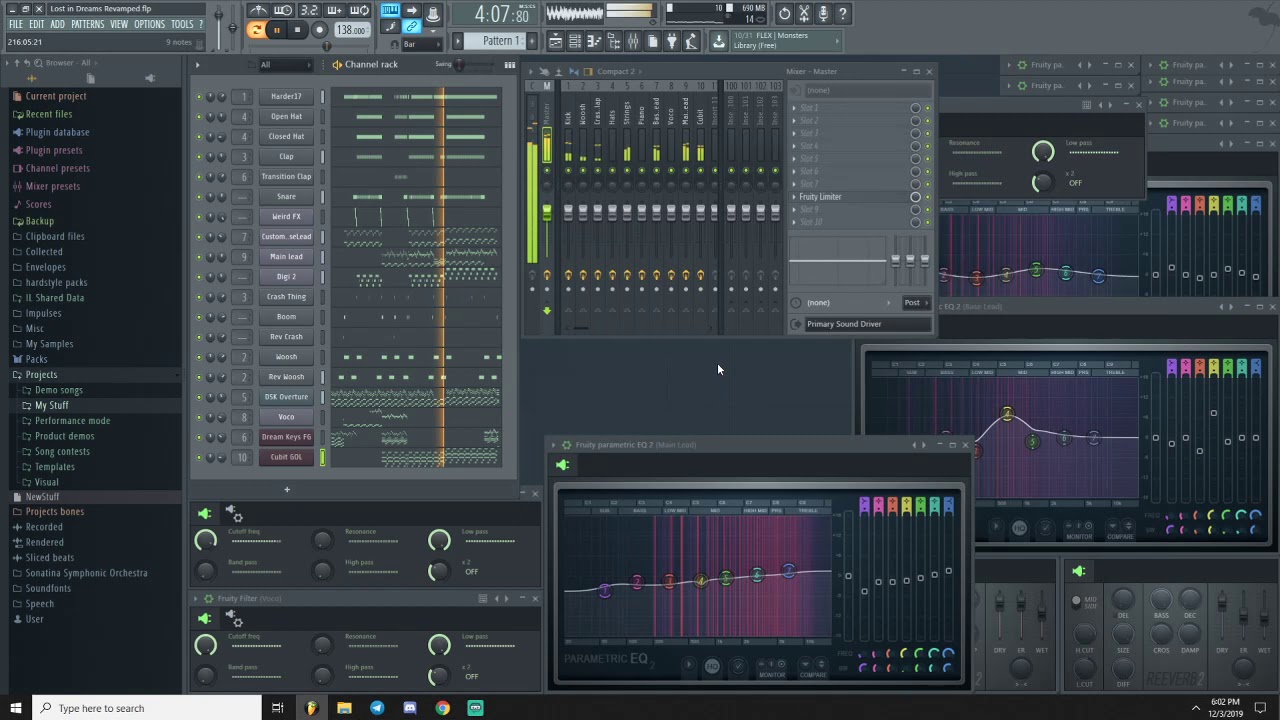Image resolution: width=1280 pixels, height=720 pixels.
Task: Toggle the metronome icon
Action: [258, 11]
